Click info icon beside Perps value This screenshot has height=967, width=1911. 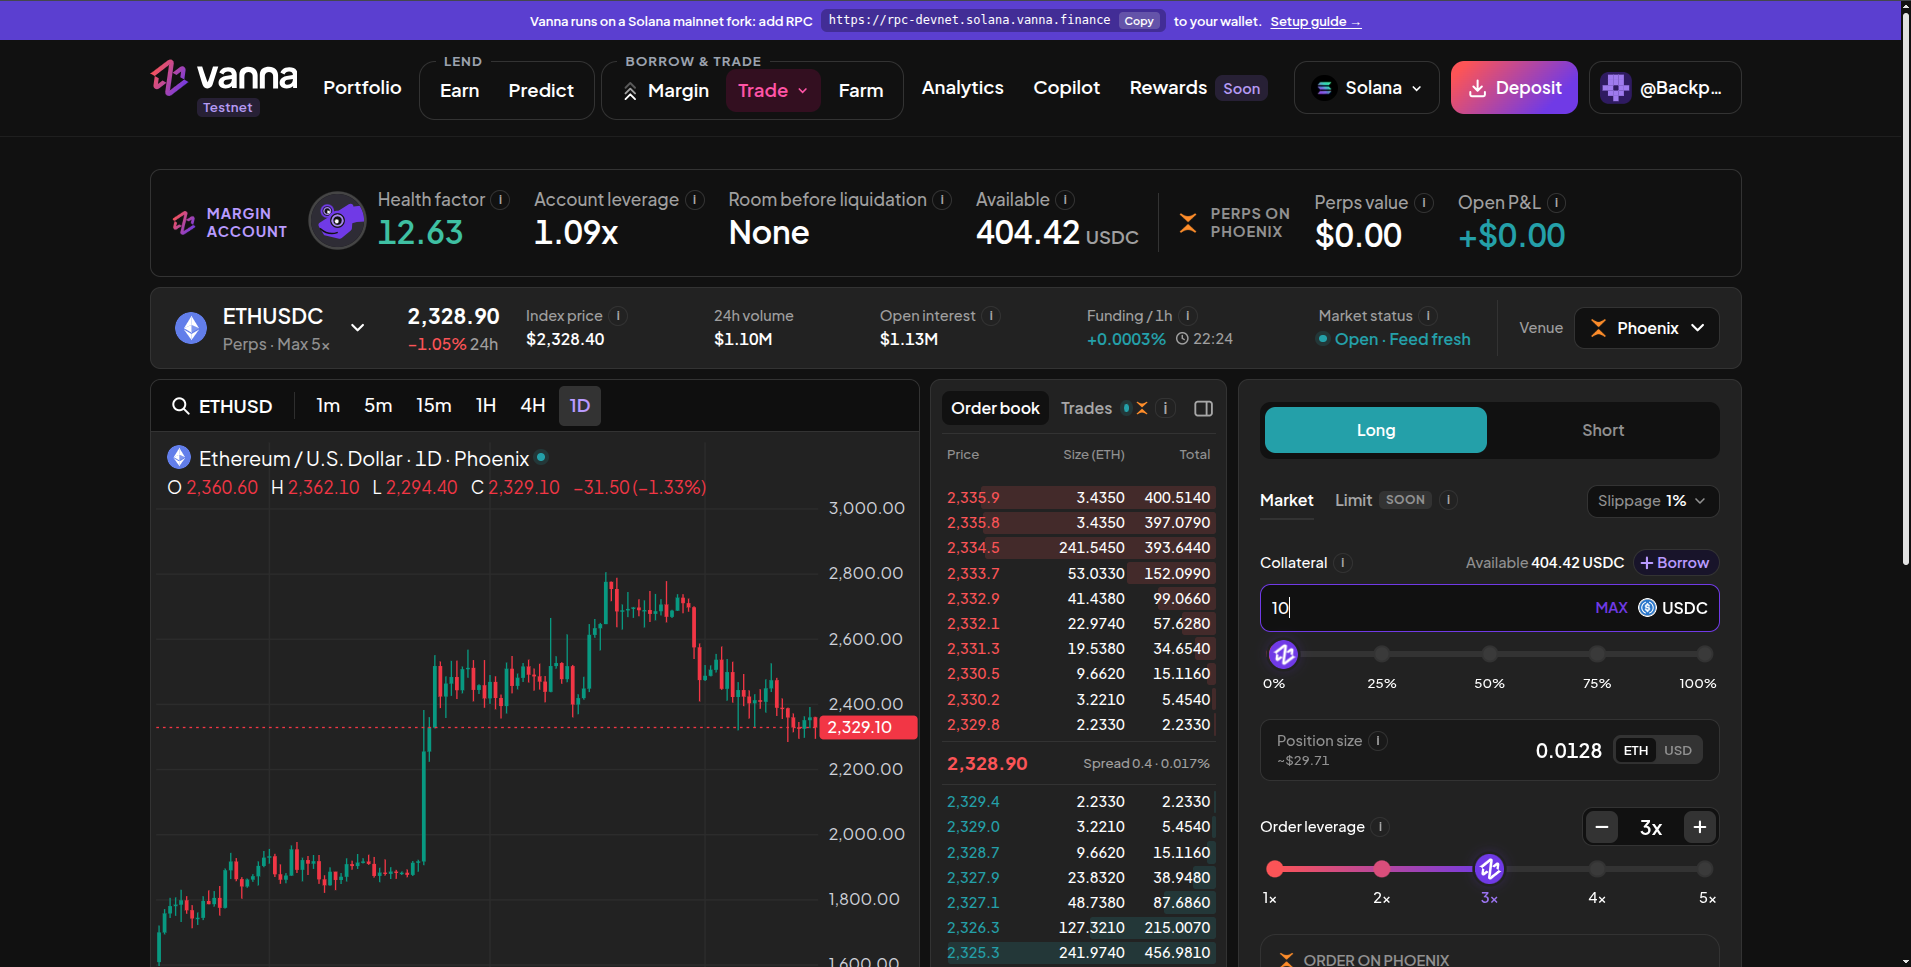[1424, 203]
